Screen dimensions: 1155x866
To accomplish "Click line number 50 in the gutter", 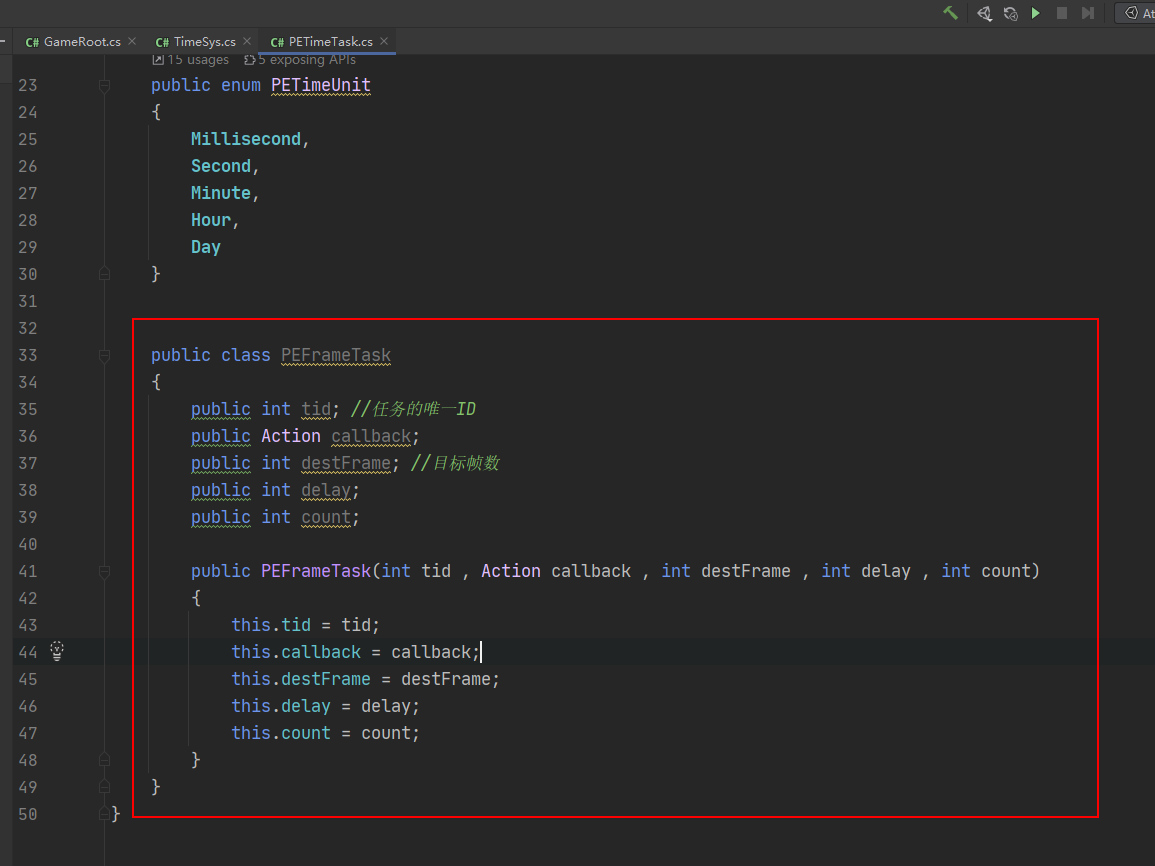I will click(28, 814).
